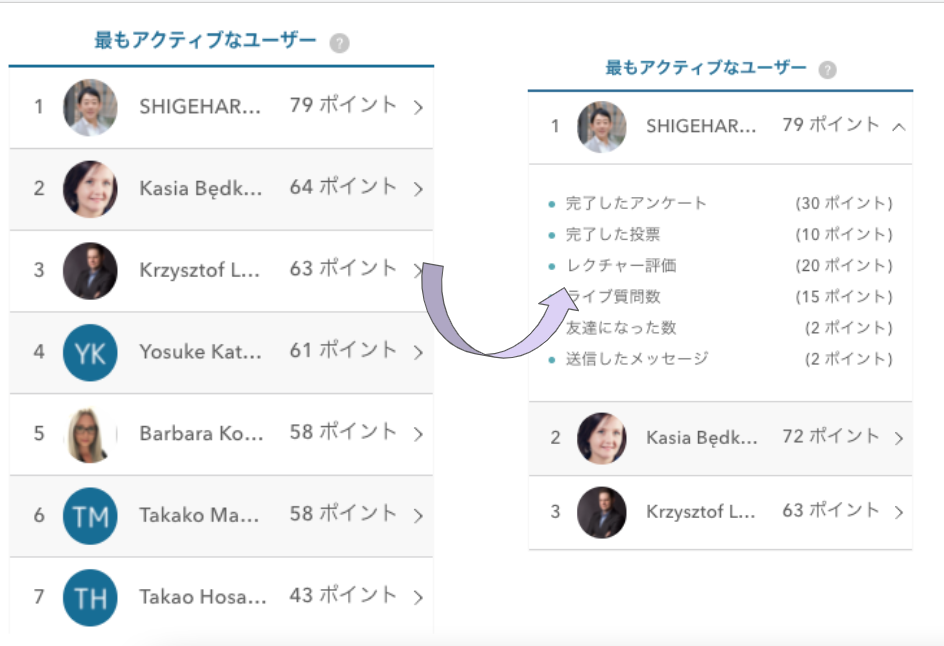This screenshot has width=944, height=646.
Task: Select Takako Ma... name in leaderboard
Action: (x=199, y=515)
